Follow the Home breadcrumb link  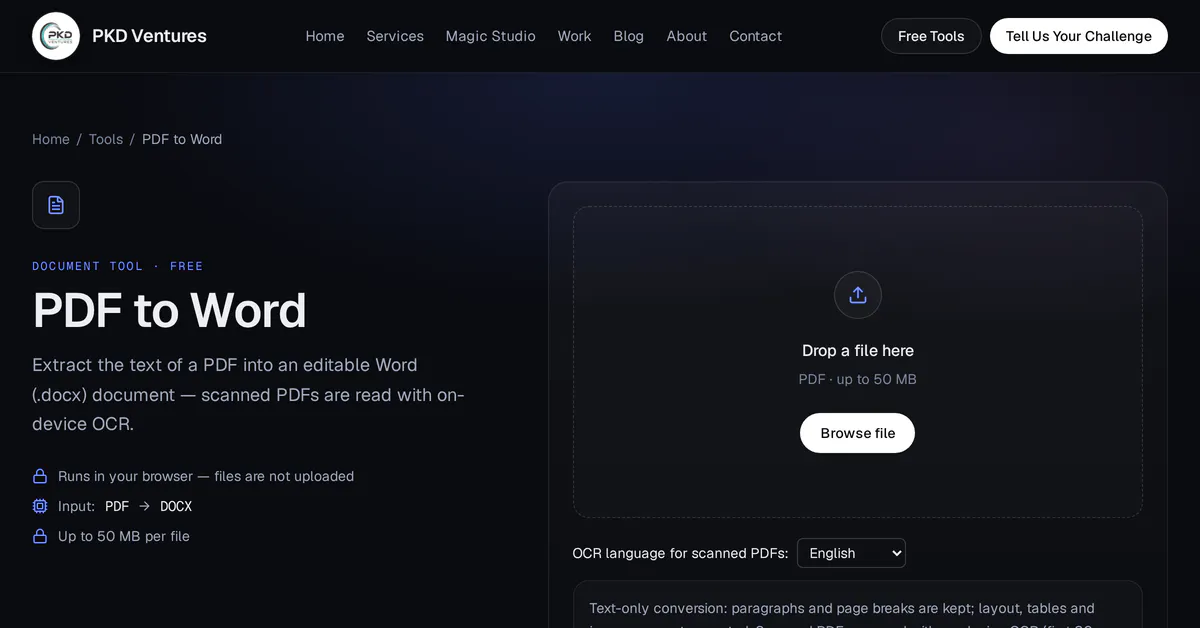51,139
